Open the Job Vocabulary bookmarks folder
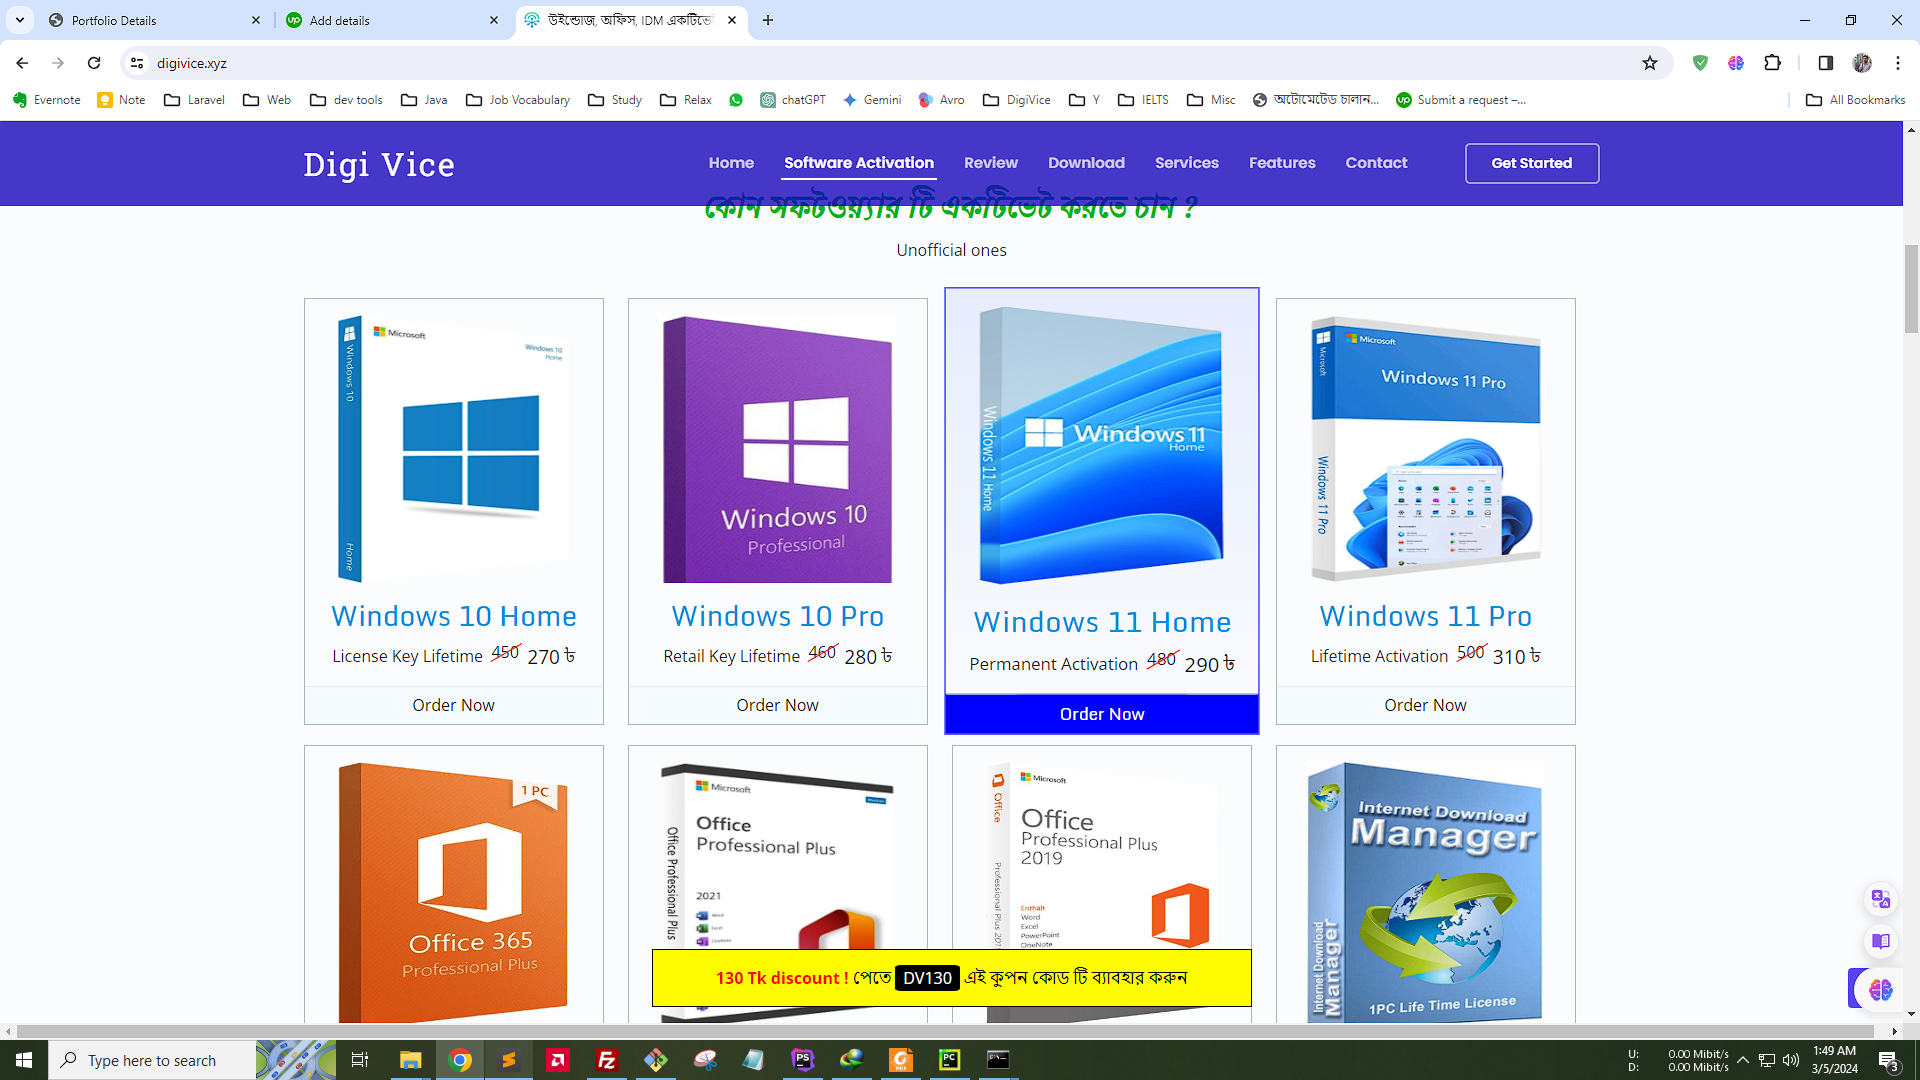The width and height of the screenshot is (1920, 1080). (517, 100)
